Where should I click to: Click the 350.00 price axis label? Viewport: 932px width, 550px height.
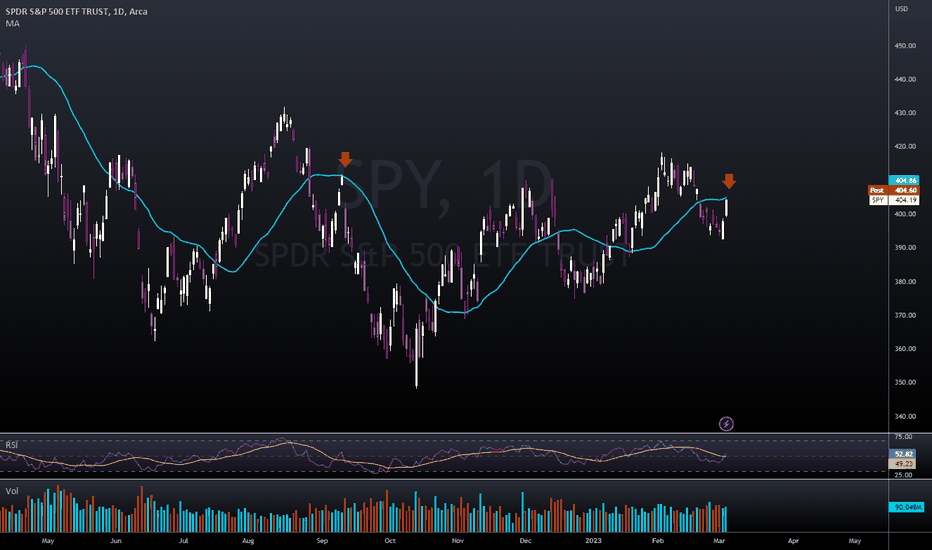(905, 382)
